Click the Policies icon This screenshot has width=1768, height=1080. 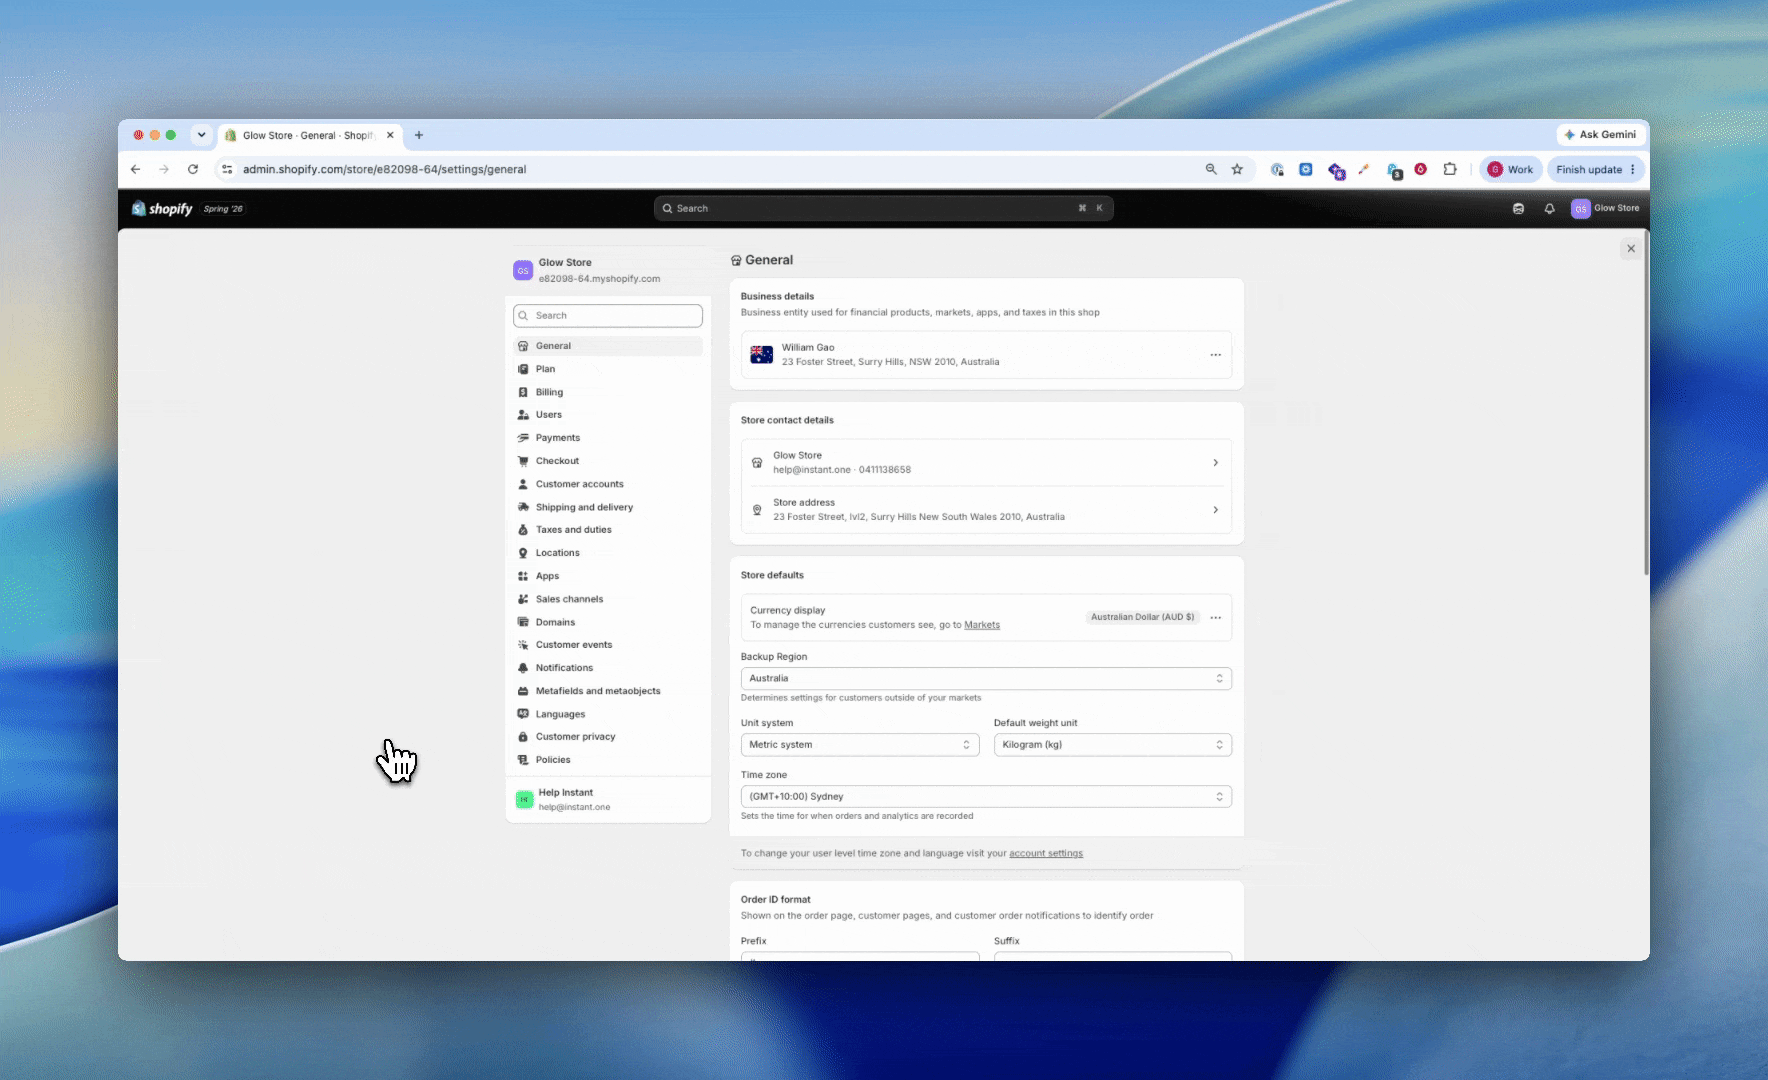pyautogui.click(x=523, y=760)
